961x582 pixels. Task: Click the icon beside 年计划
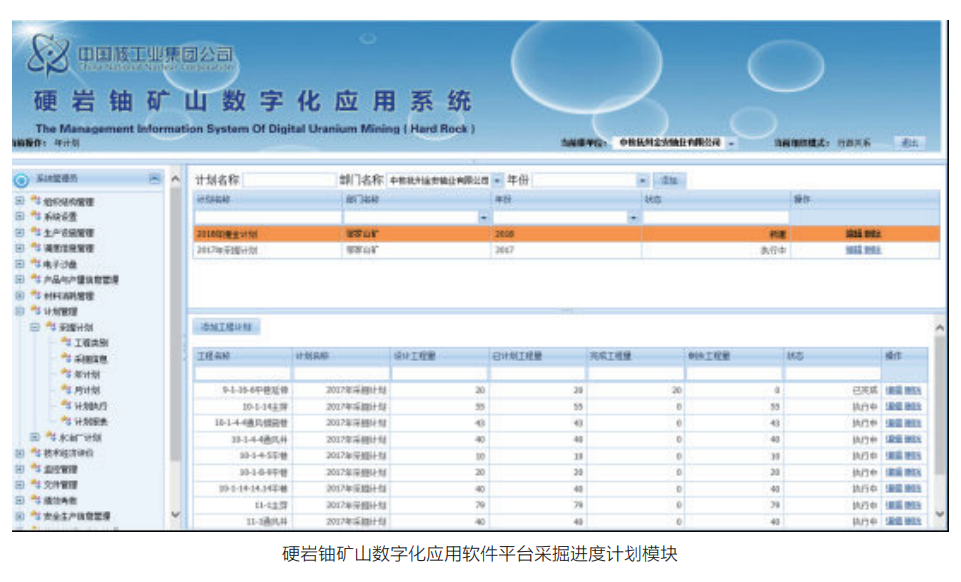coord(66,374)
